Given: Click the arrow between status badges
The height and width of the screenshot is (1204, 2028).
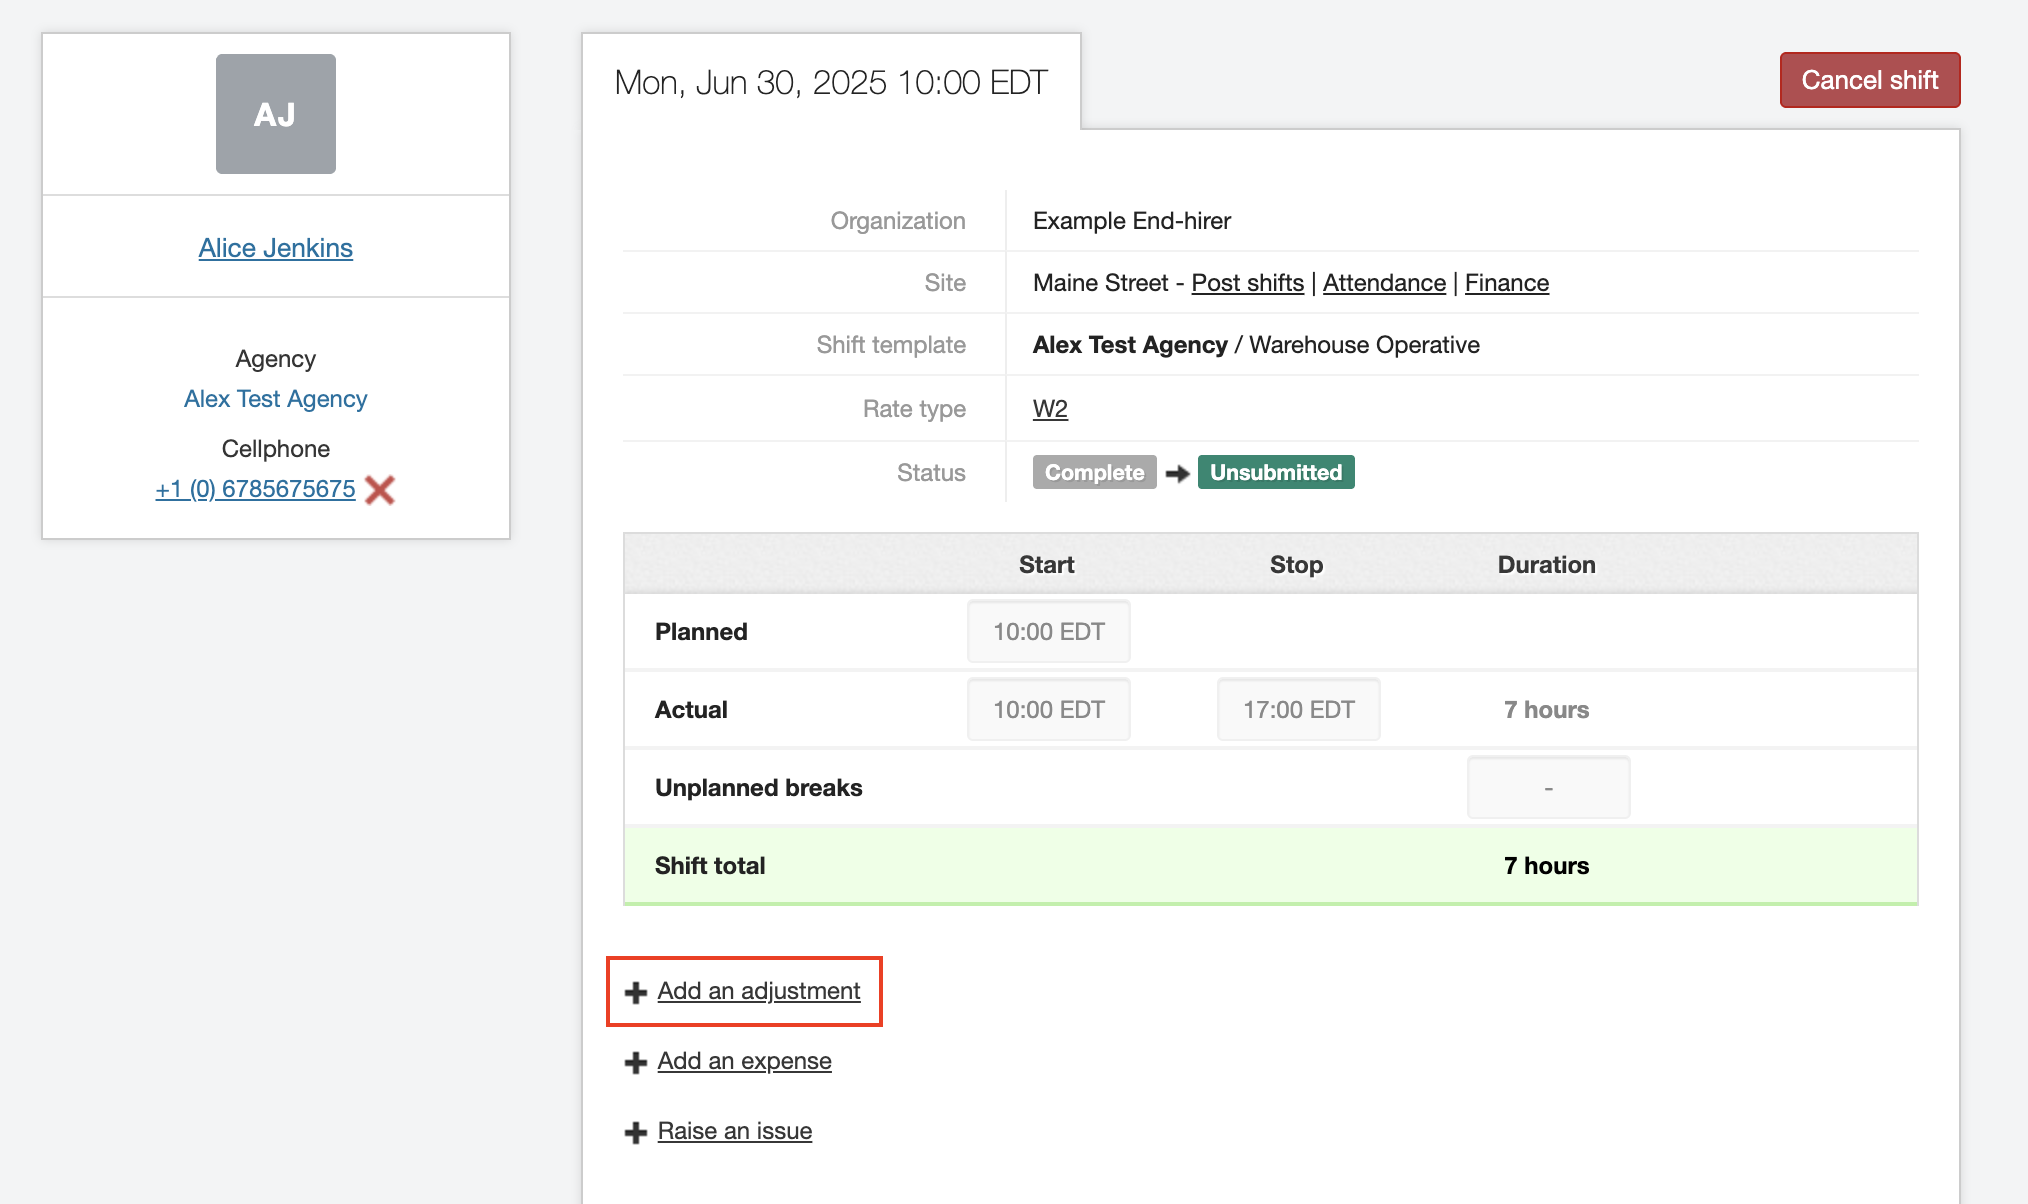Looking at the screenshot, I should click(x=1177, y=473).
